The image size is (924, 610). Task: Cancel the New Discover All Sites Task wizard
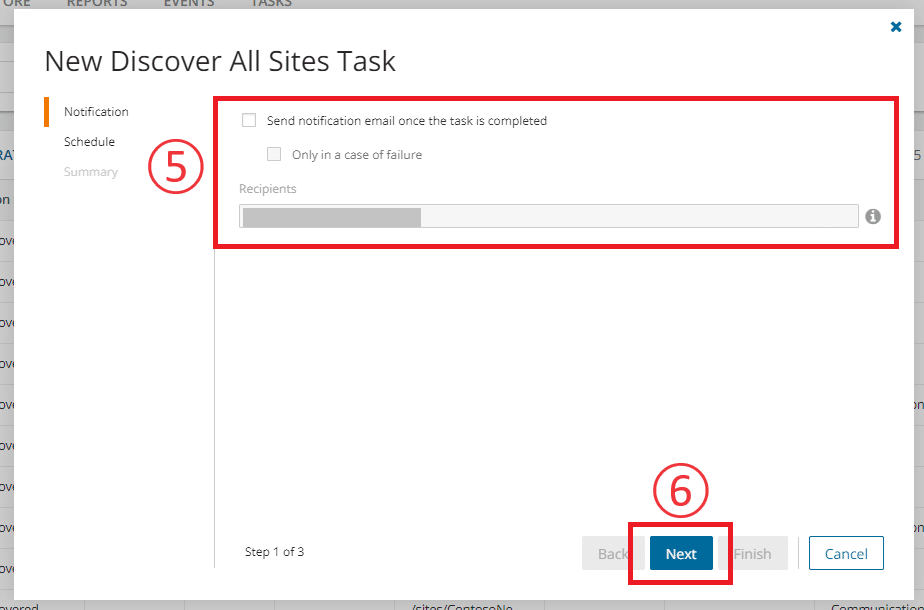click(x=846, y=553)
